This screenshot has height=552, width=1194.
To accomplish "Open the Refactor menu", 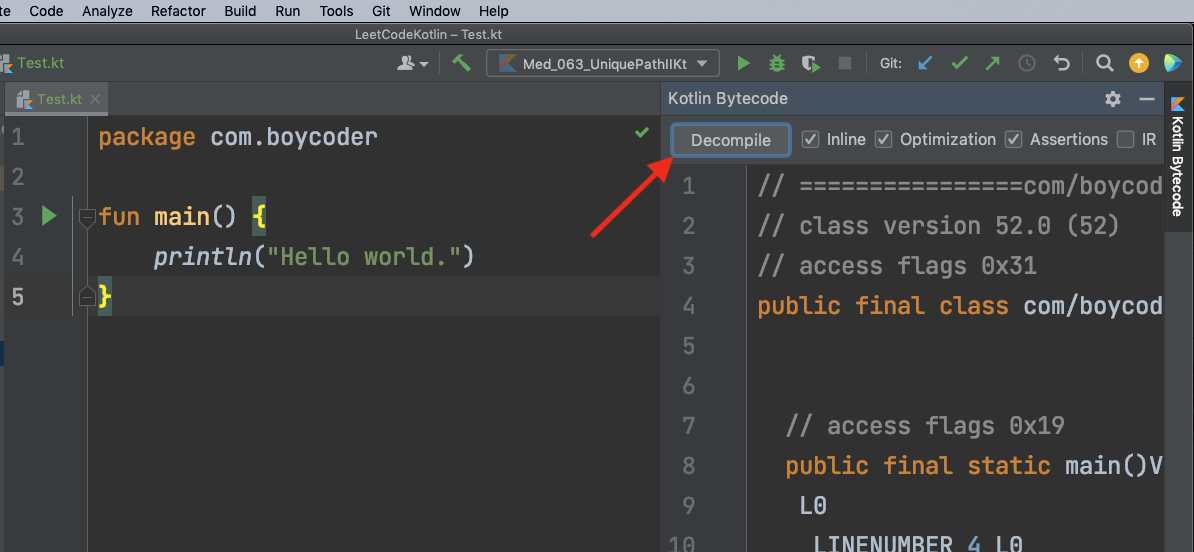I will pyautogui.click(x=178, y=11).
